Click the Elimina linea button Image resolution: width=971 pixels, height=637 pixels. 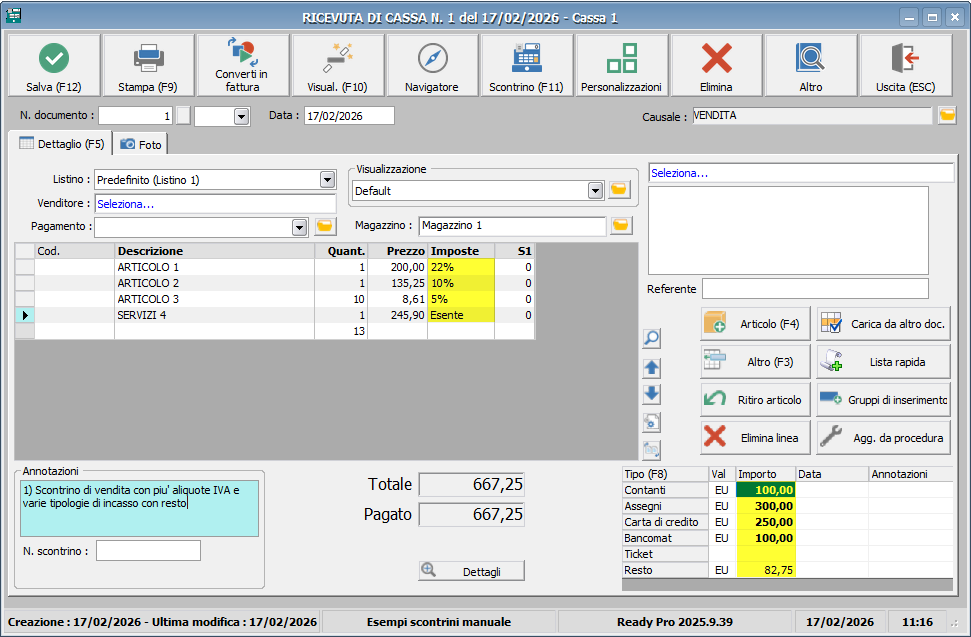coord(756,437)
